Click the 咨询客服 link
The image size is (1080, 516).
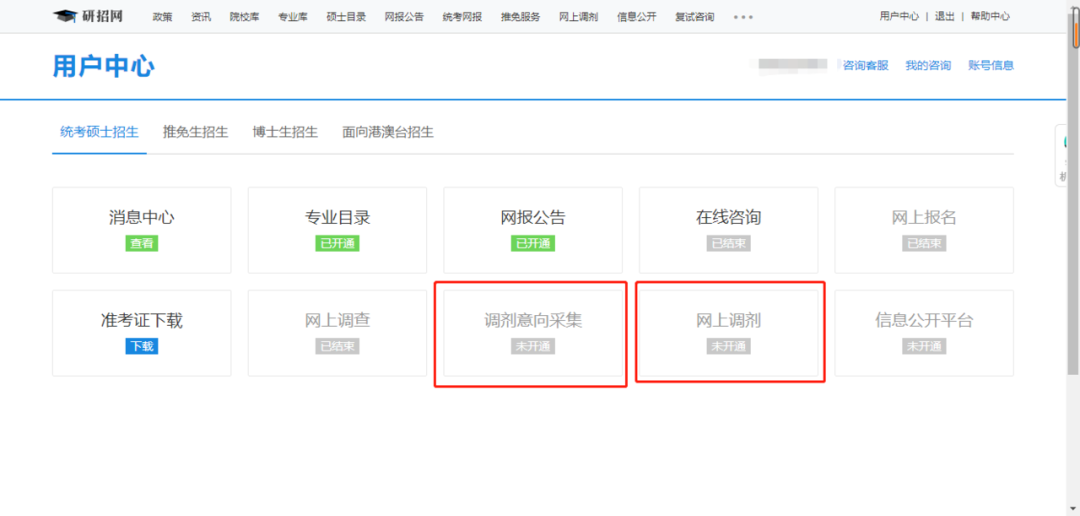(865, 66)
